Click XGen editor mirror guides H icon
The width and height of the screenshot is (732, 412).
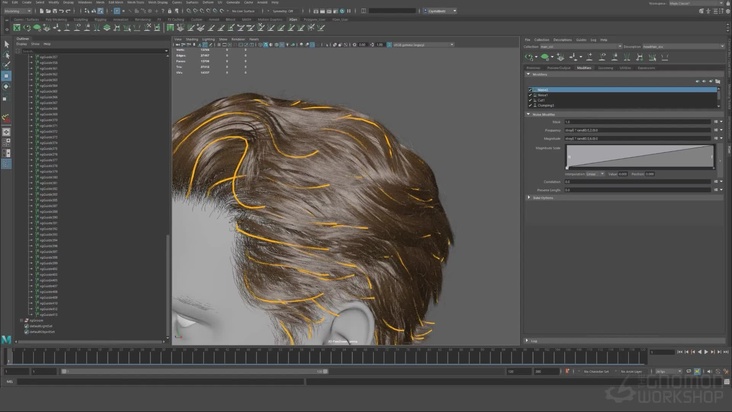pyautogui.click(x=640, y=57)
